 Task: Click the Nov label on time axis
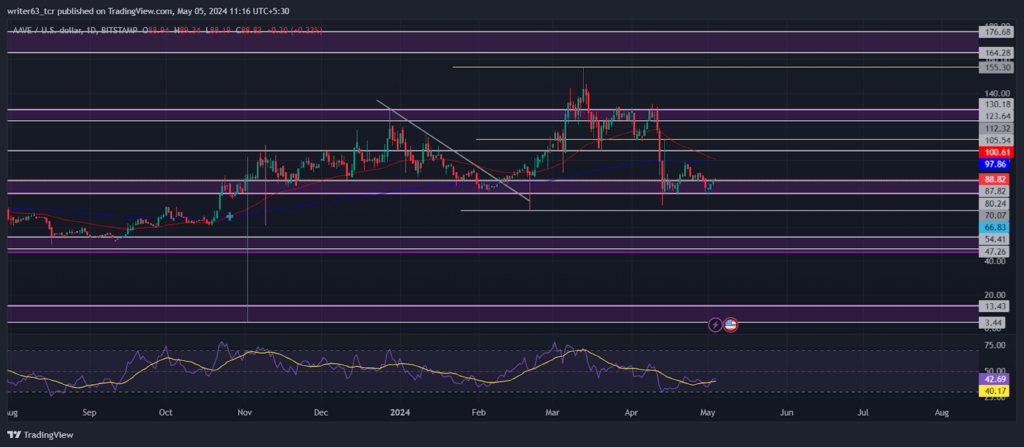(x=245, y=414)
